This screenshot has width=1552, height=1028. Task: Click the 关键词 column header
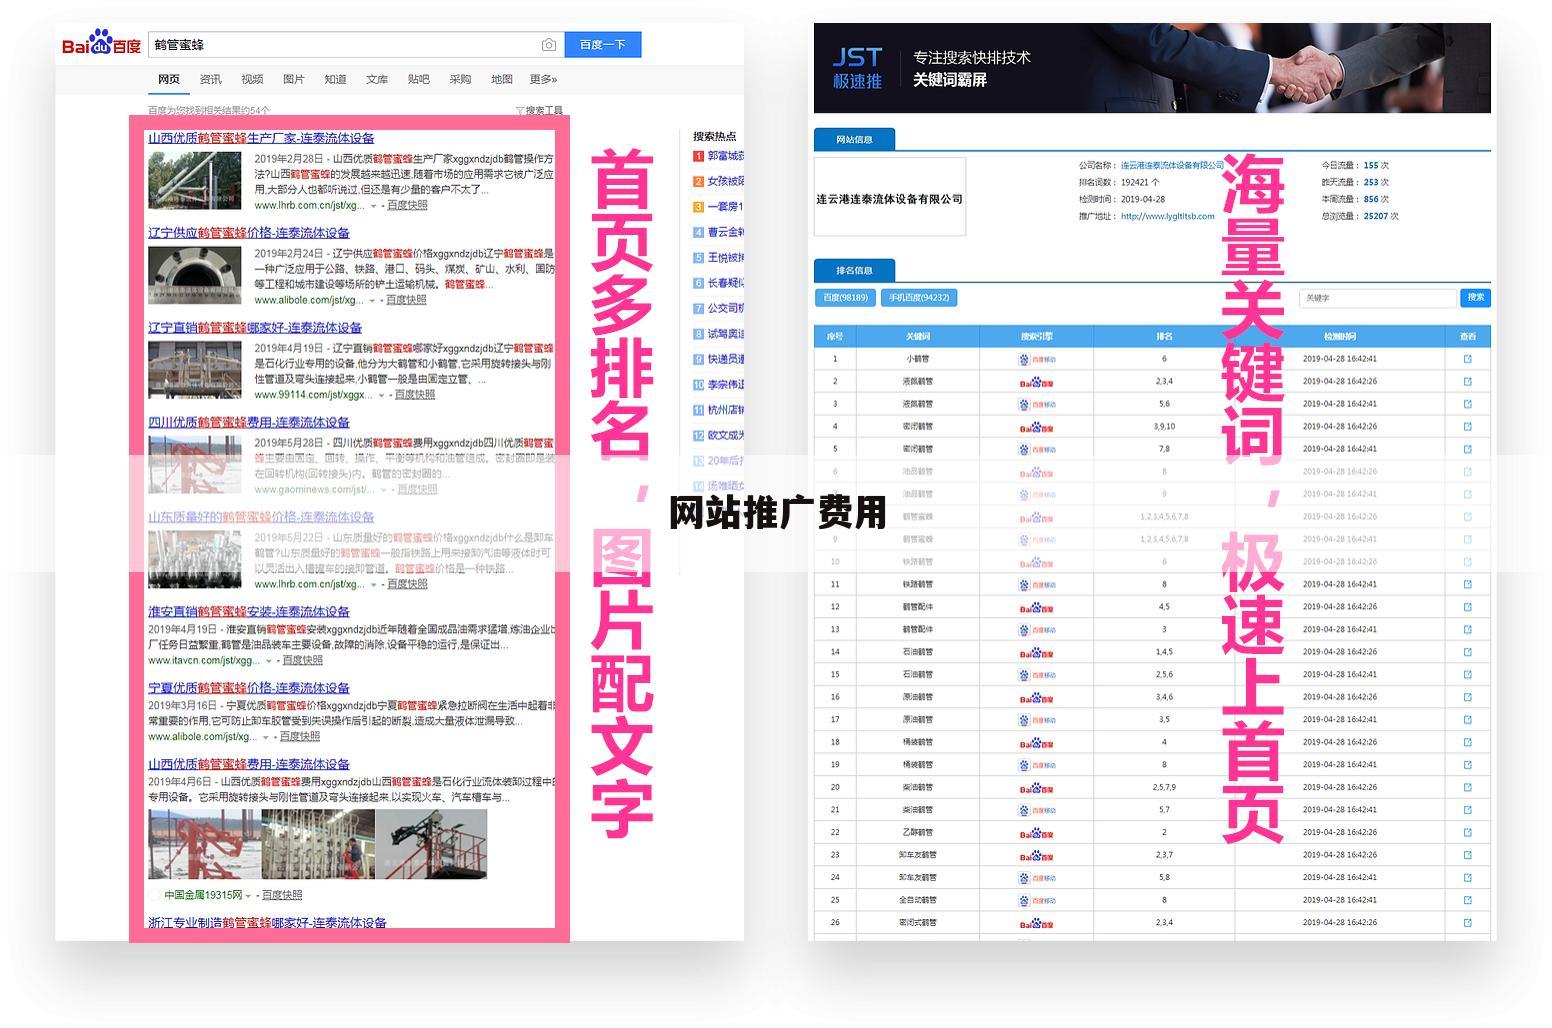pos(918,336)
